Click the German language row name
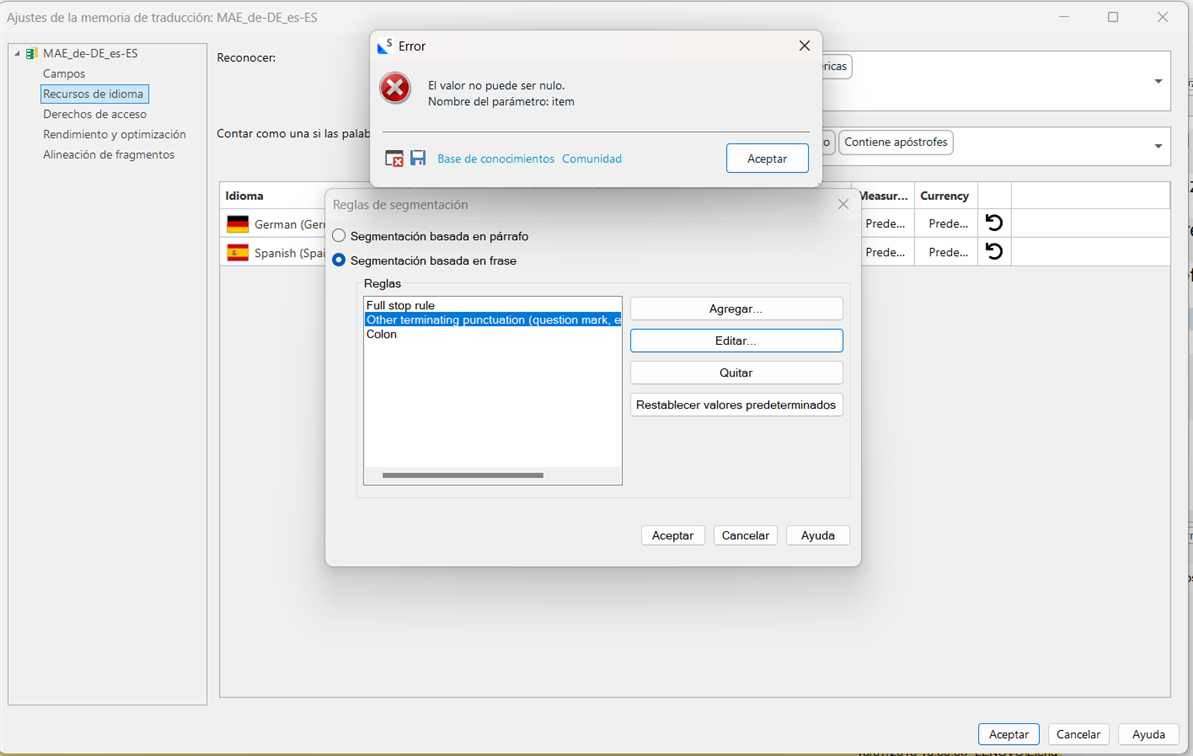The width and height of the screenshot is (1193, 756). pos(289,224)
